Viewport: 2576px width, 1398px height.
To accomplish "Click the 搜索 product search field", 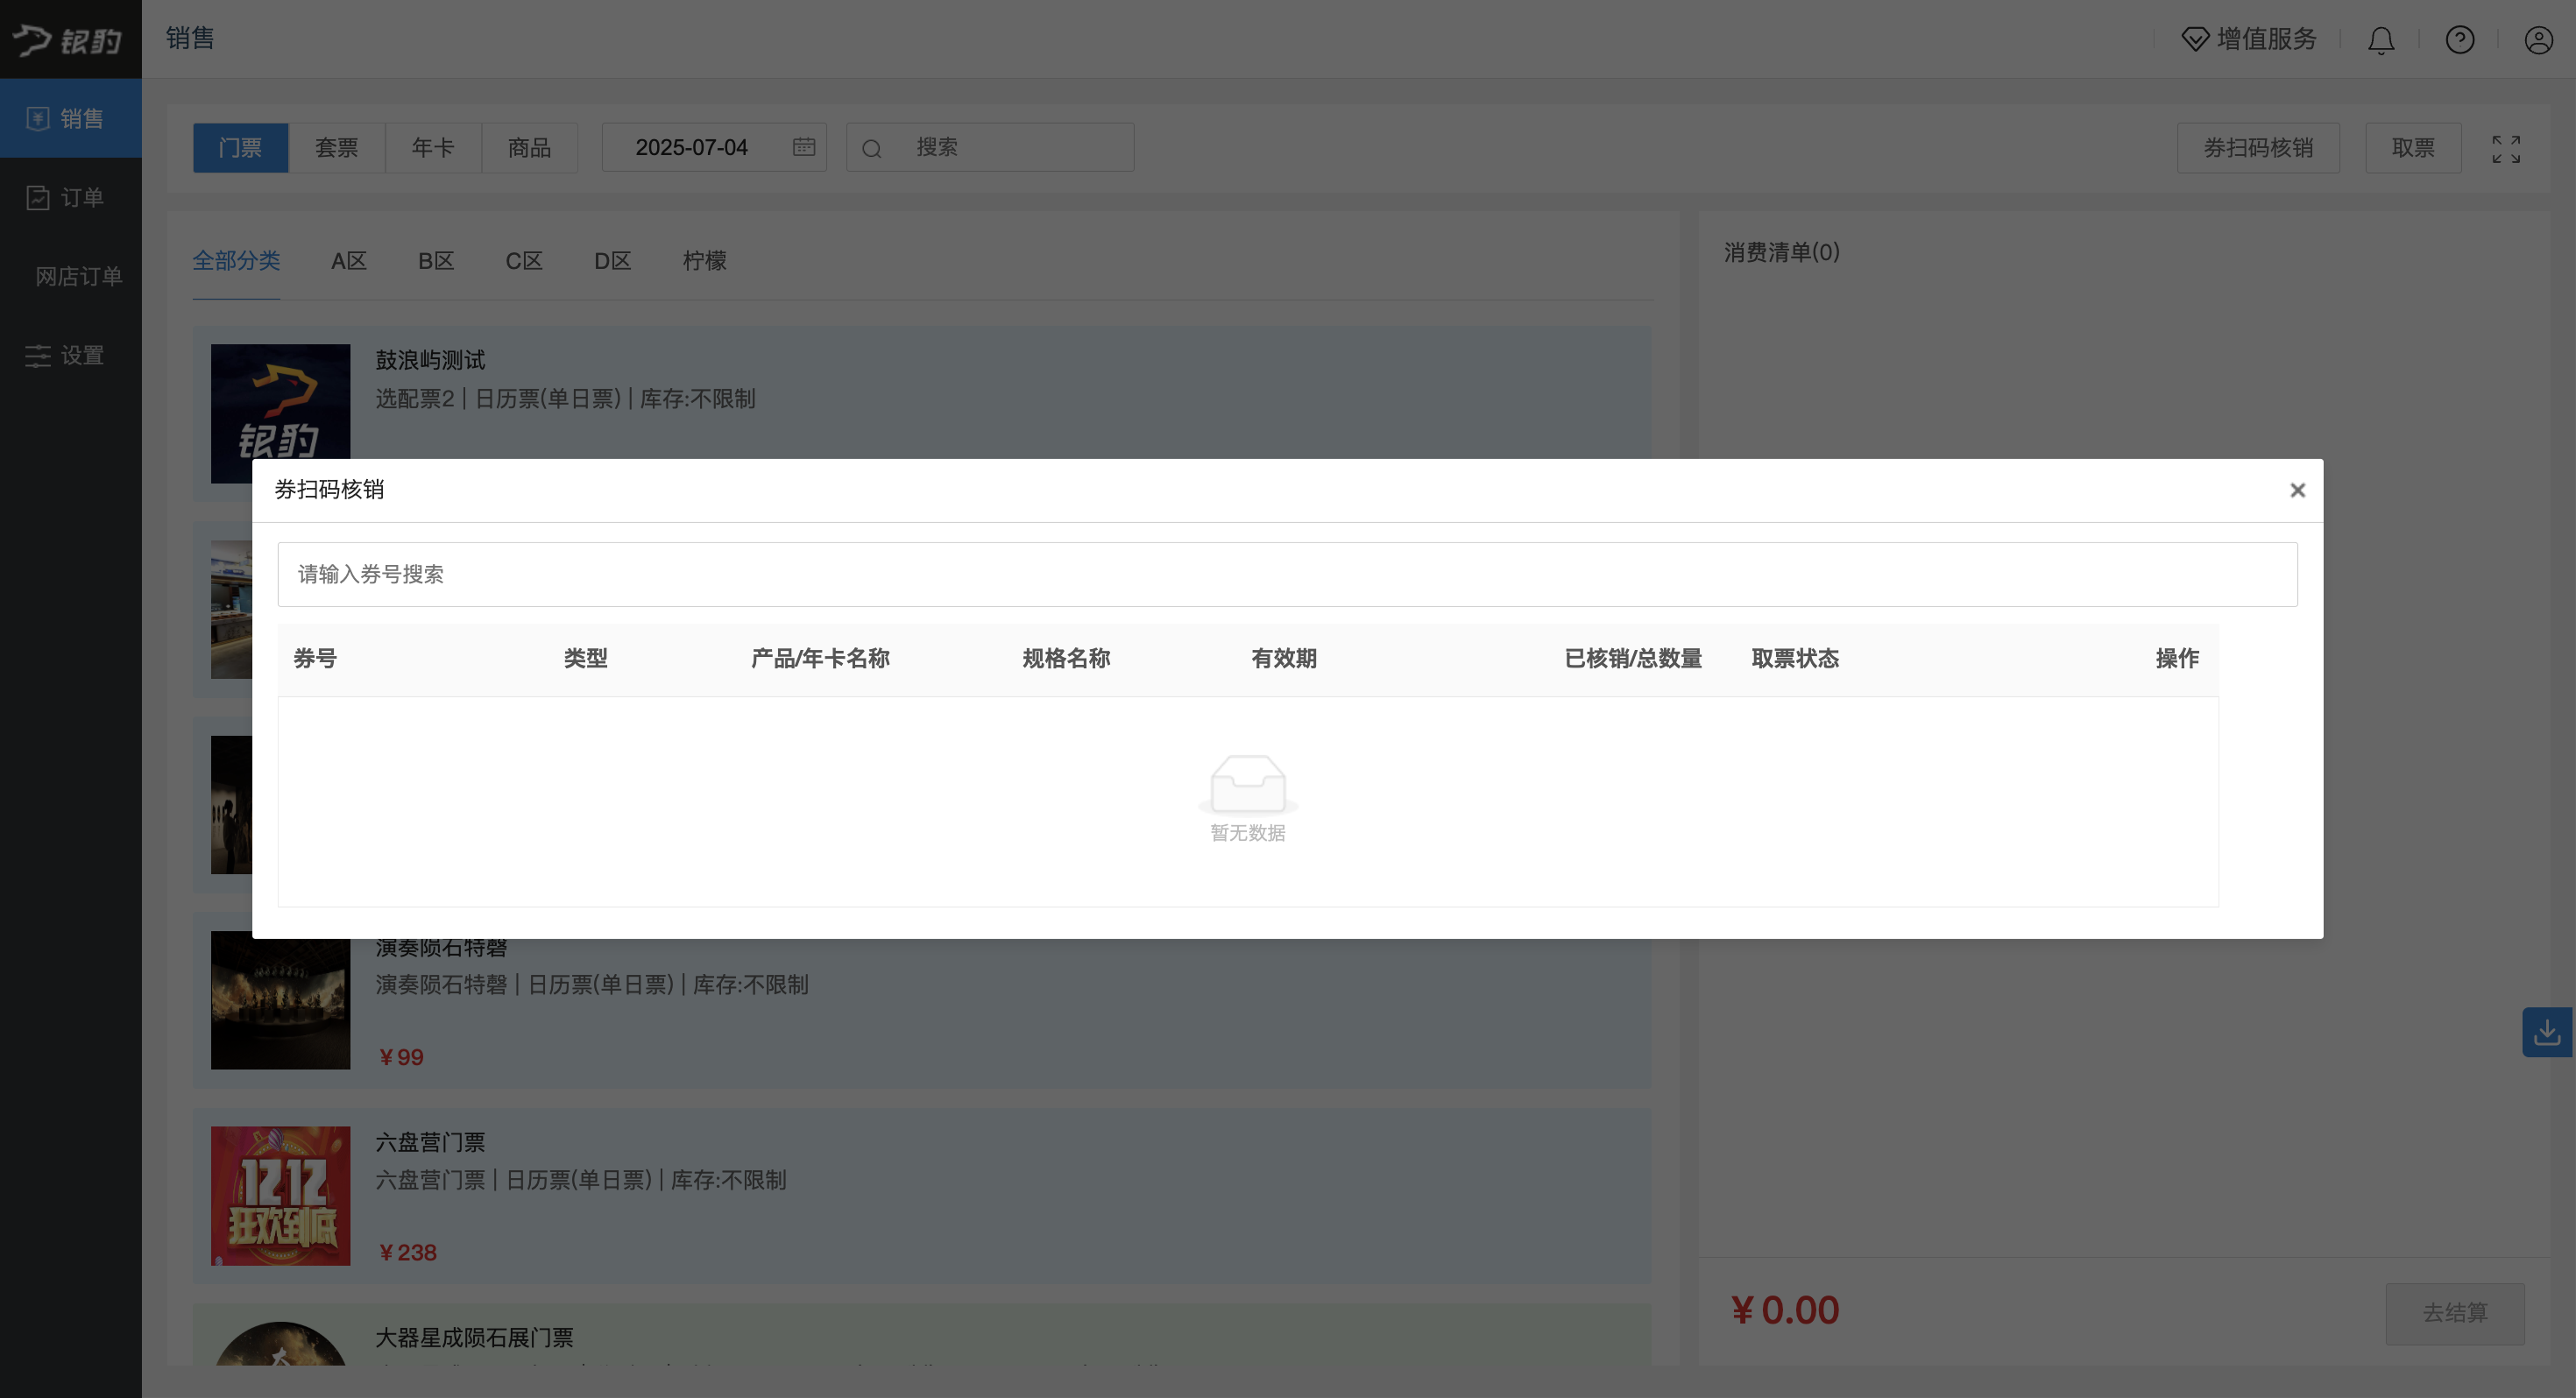I will click(990, 147).
